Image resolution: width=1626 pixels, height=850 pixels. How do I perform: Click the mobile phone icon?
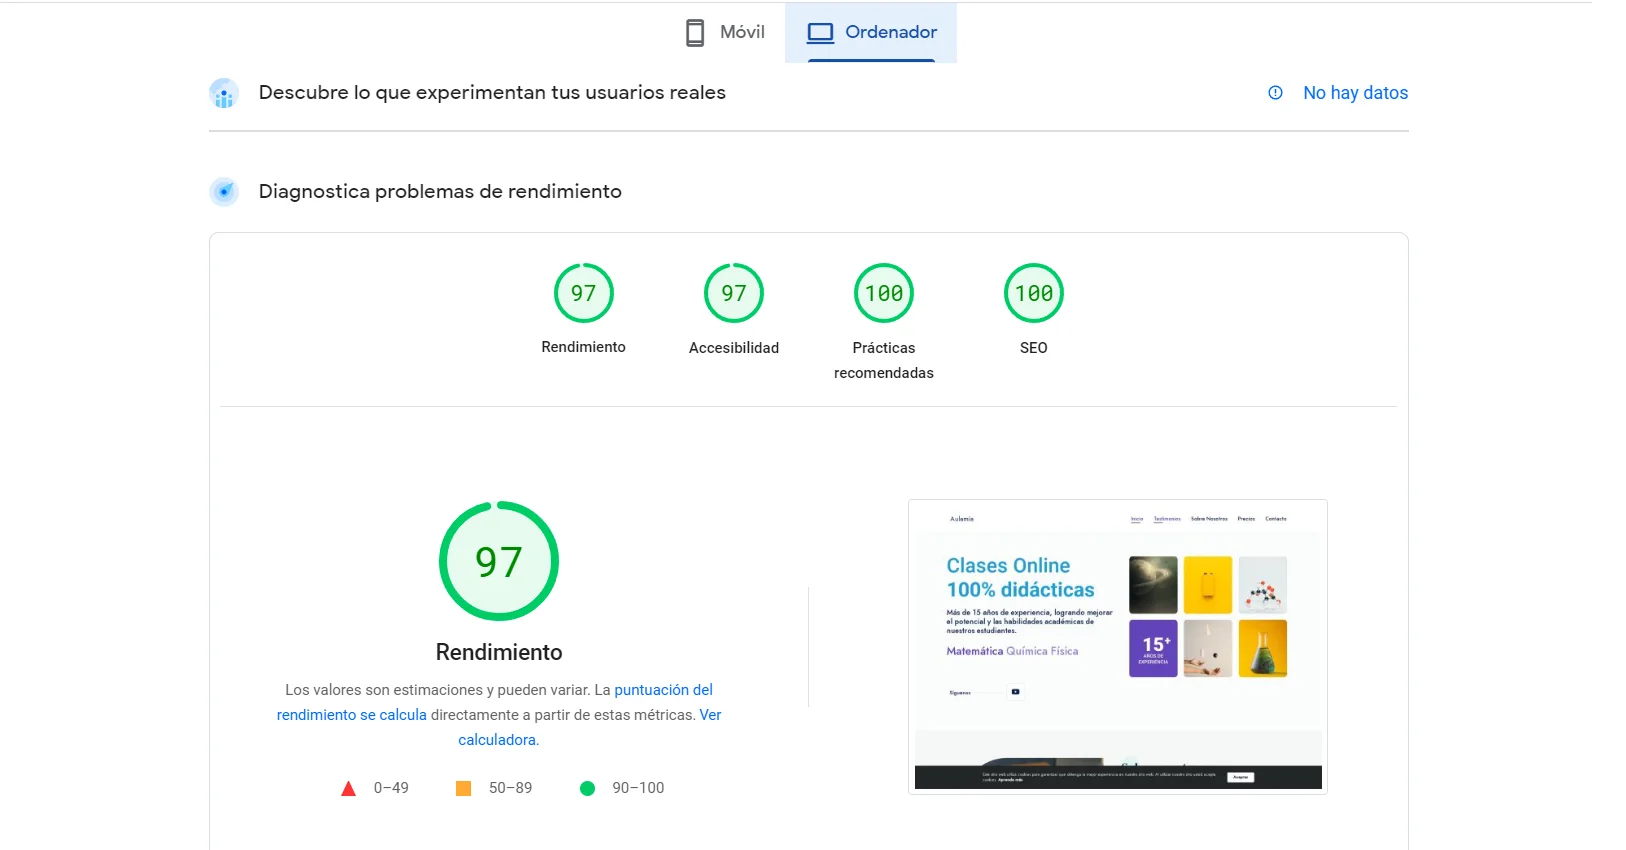point(695,32)
